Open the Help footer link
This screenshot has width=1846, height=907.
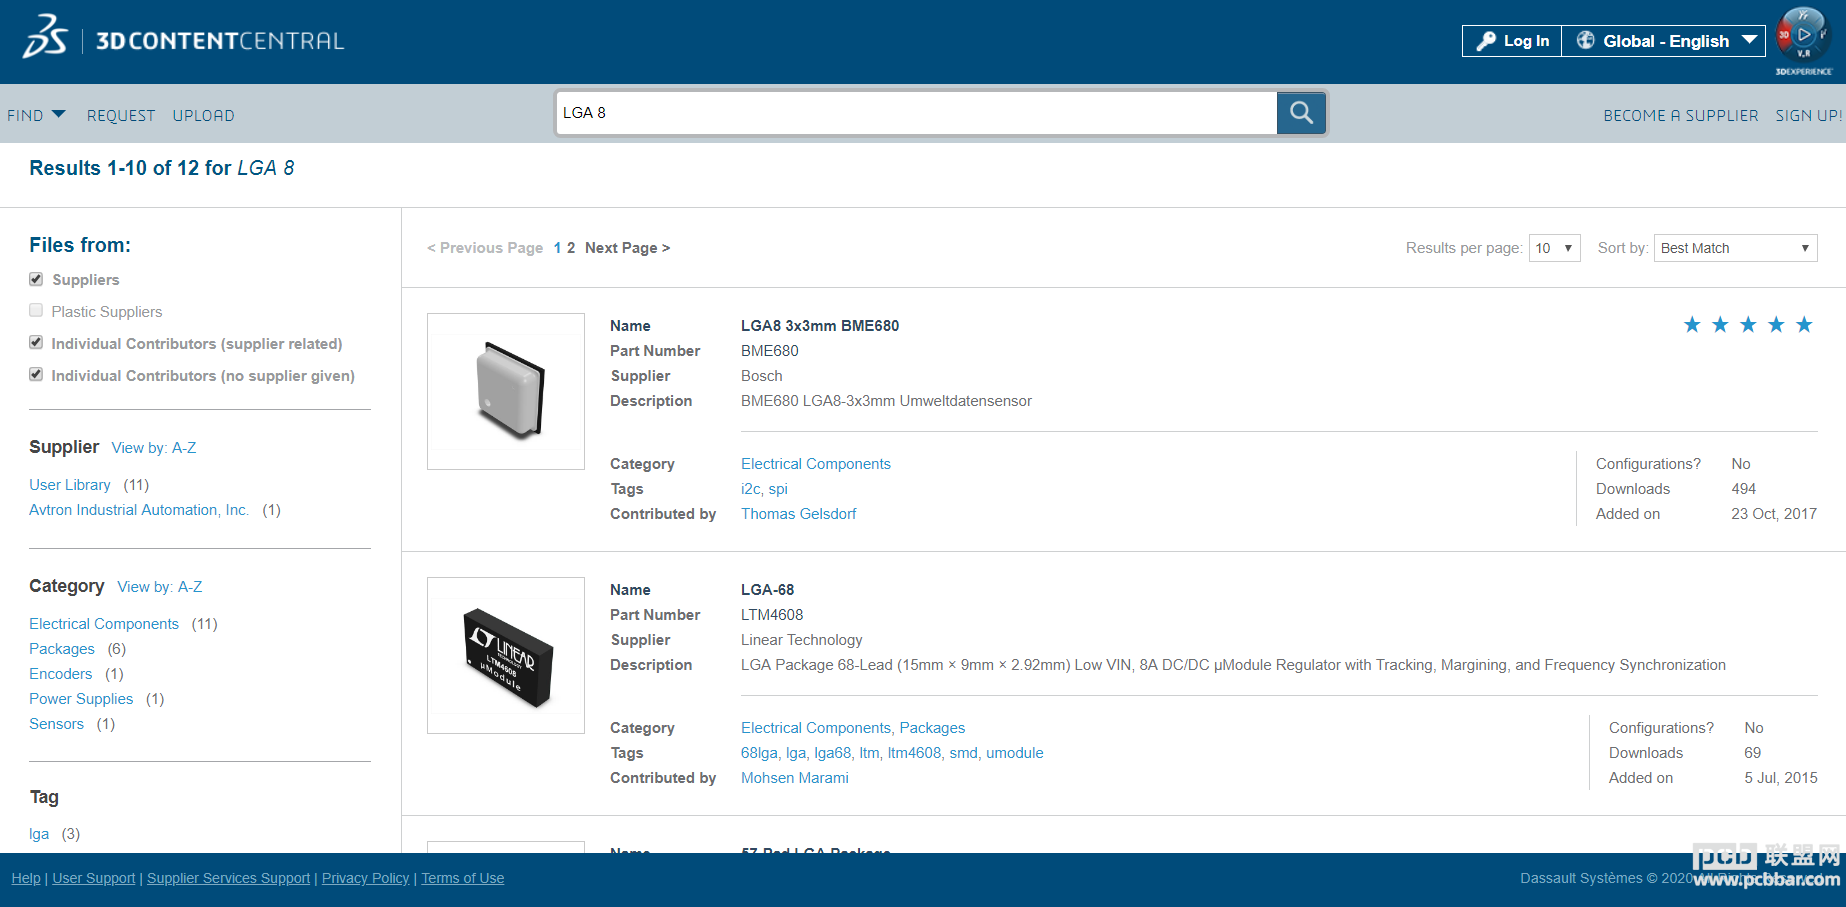point(26,878)
